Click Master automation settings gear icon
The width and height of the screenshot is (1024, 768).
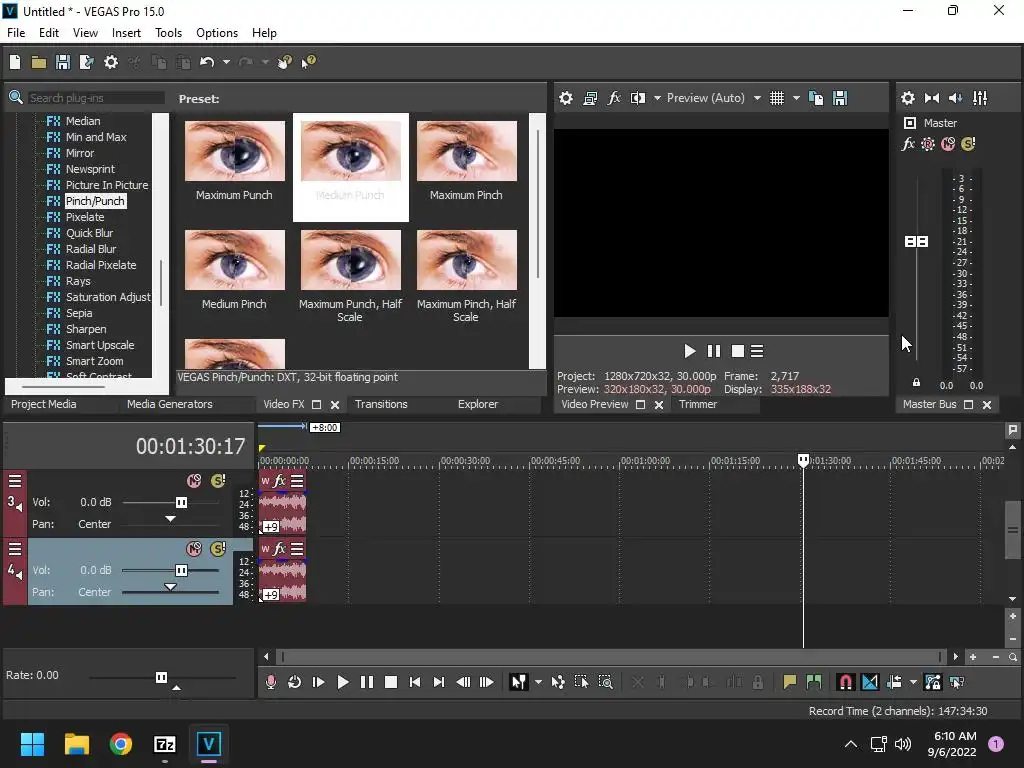[x=927, y=144]
